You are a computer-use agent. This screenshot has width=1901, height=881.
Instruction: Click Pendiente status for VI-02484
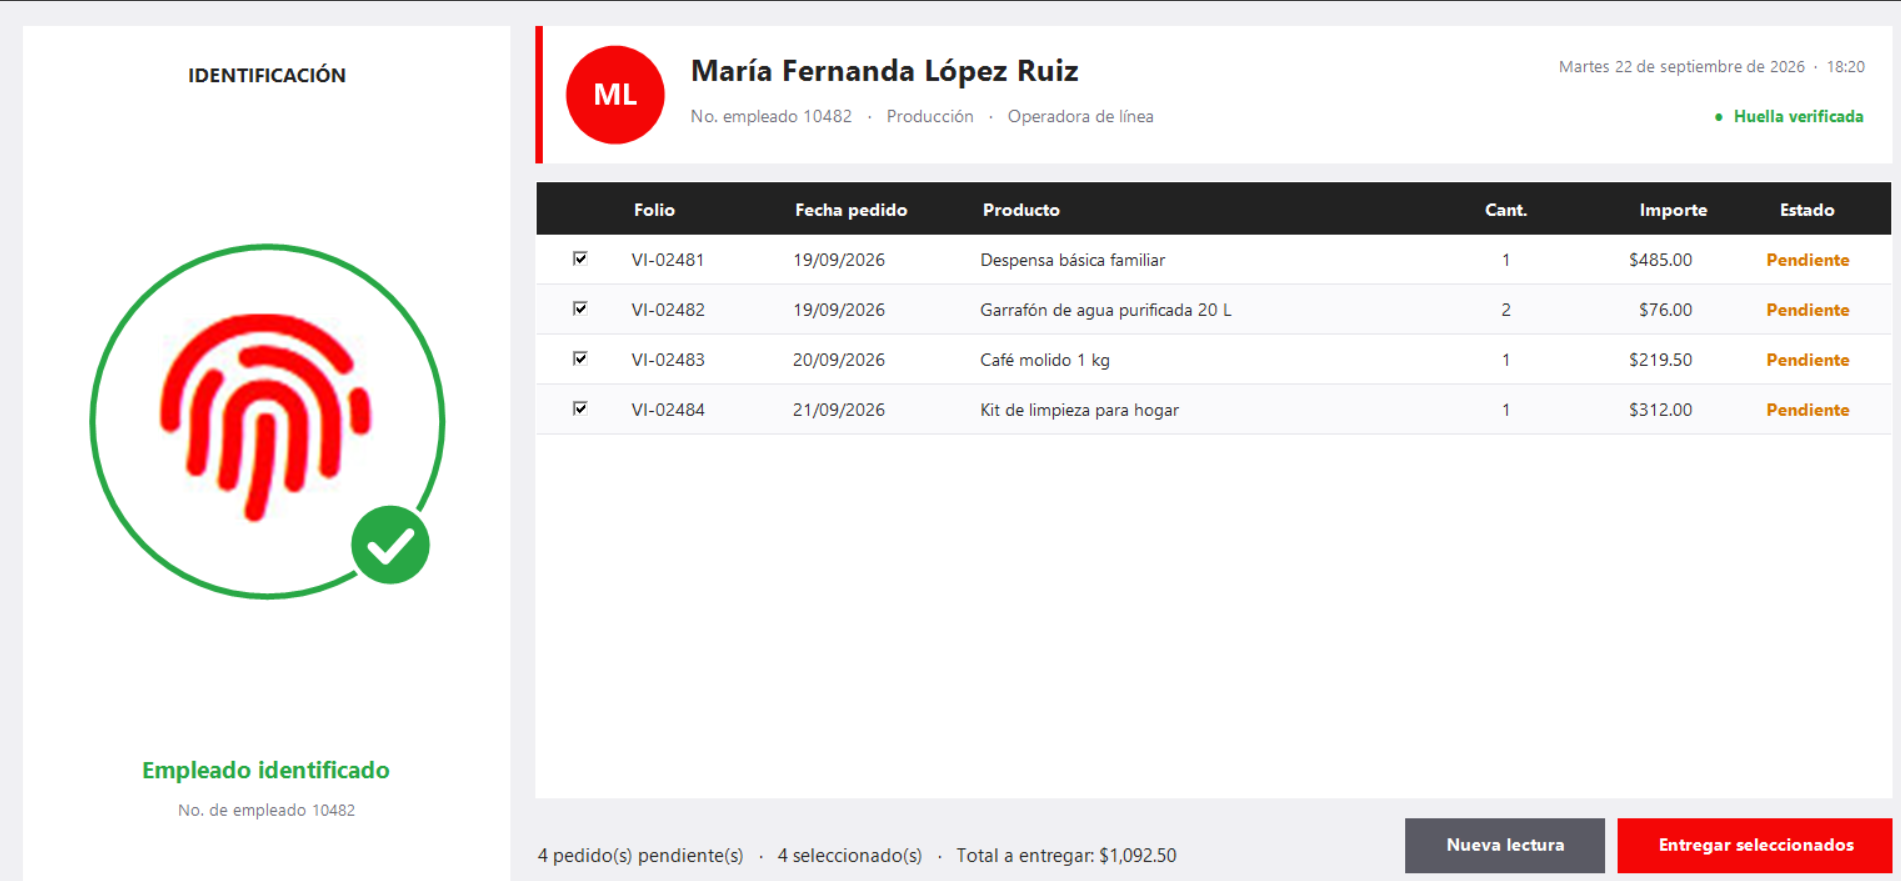(x=1808, y=410)
